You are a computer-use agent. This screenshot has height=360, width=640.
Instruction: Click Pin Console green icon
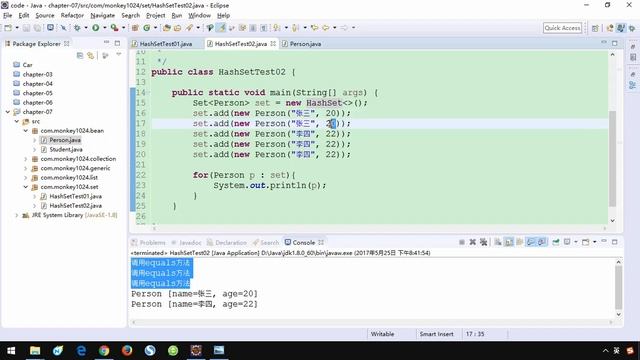(x=556, y=242)
